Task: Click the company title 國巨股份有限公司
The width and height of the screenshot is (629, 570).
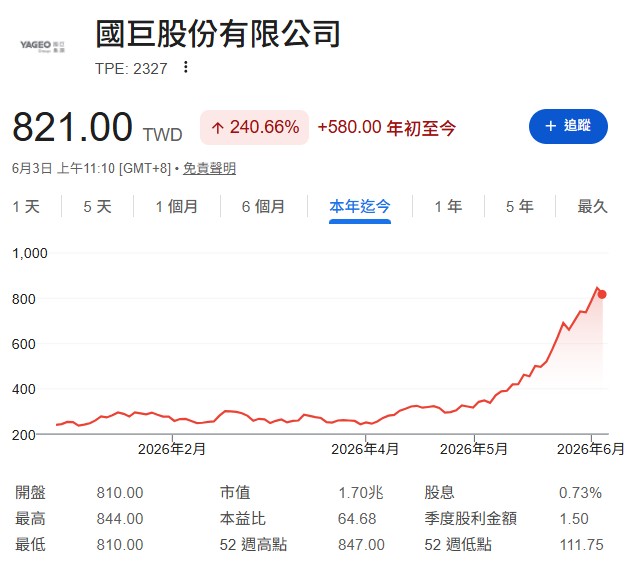Action: [218, 34]
